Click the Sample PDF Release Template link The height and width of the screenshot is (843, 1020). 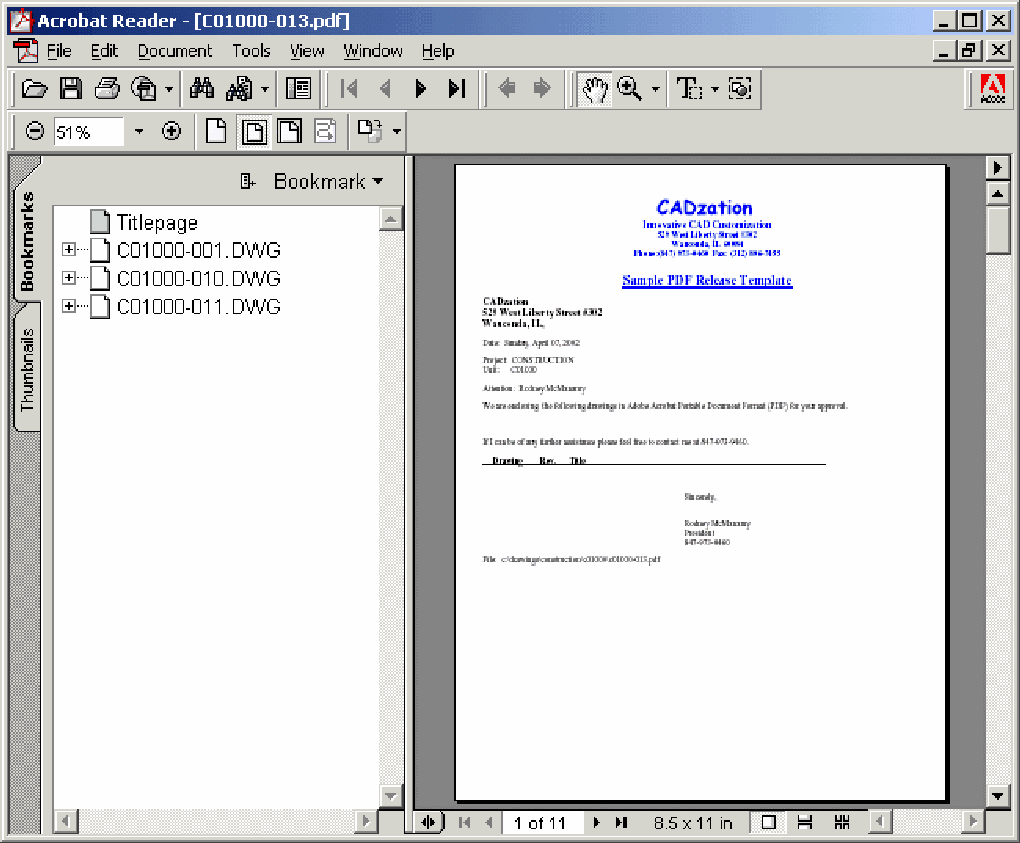[706, 280]
